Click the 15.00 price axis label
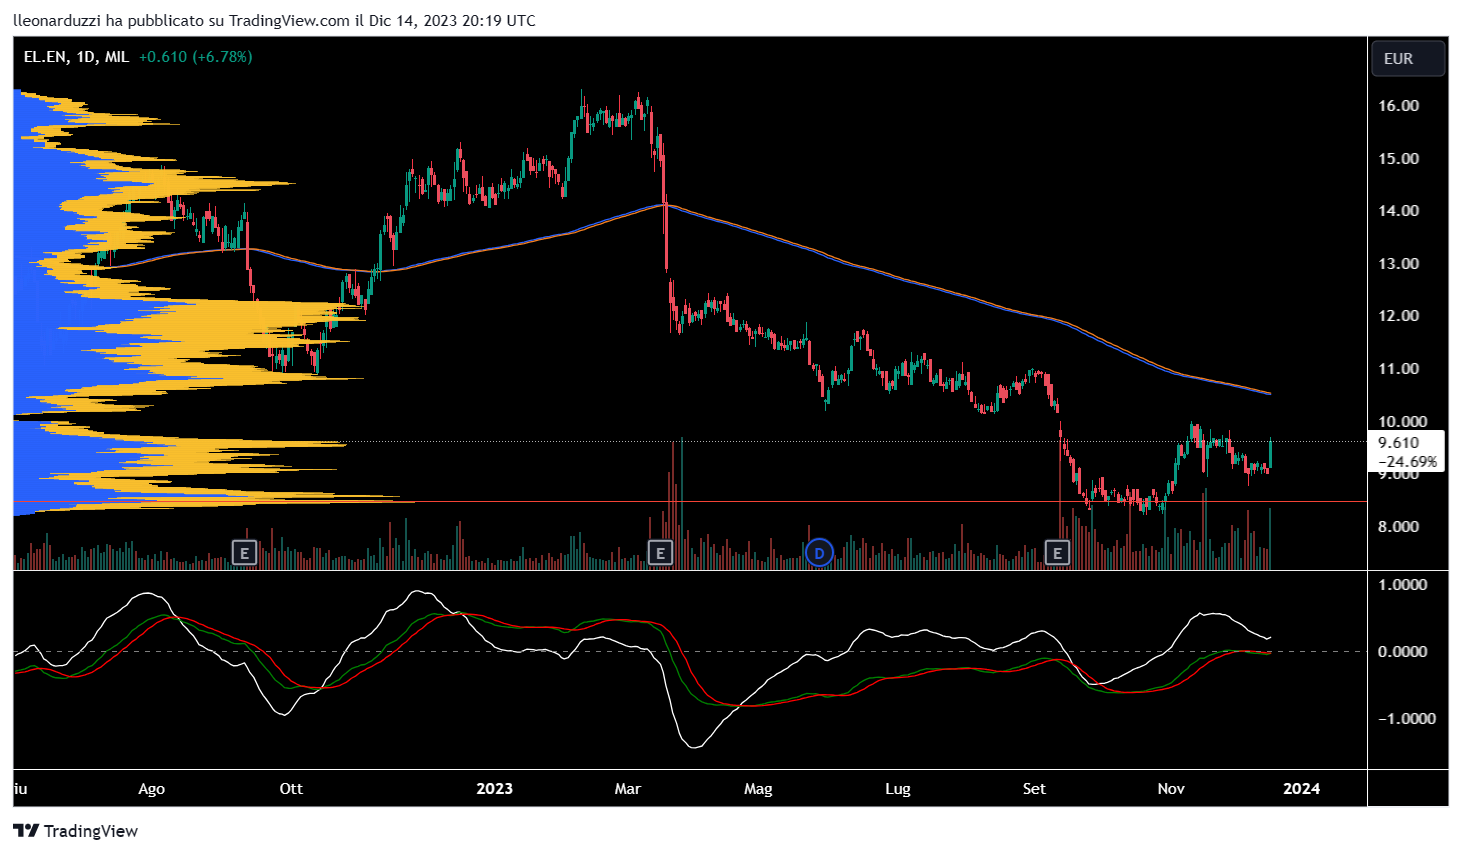Image resolution: width=1462 pixels, height=854 pixels. point(1398,158)
